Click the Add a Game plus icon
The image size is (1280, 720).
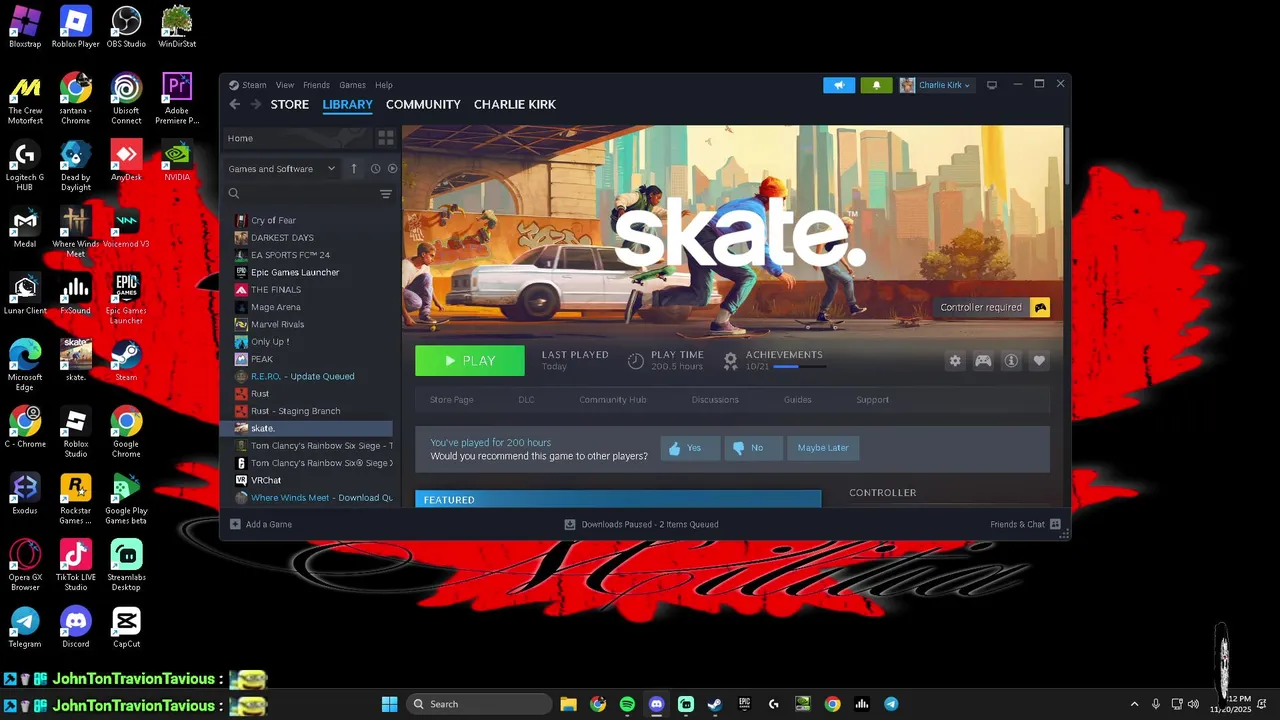(235, 524)
